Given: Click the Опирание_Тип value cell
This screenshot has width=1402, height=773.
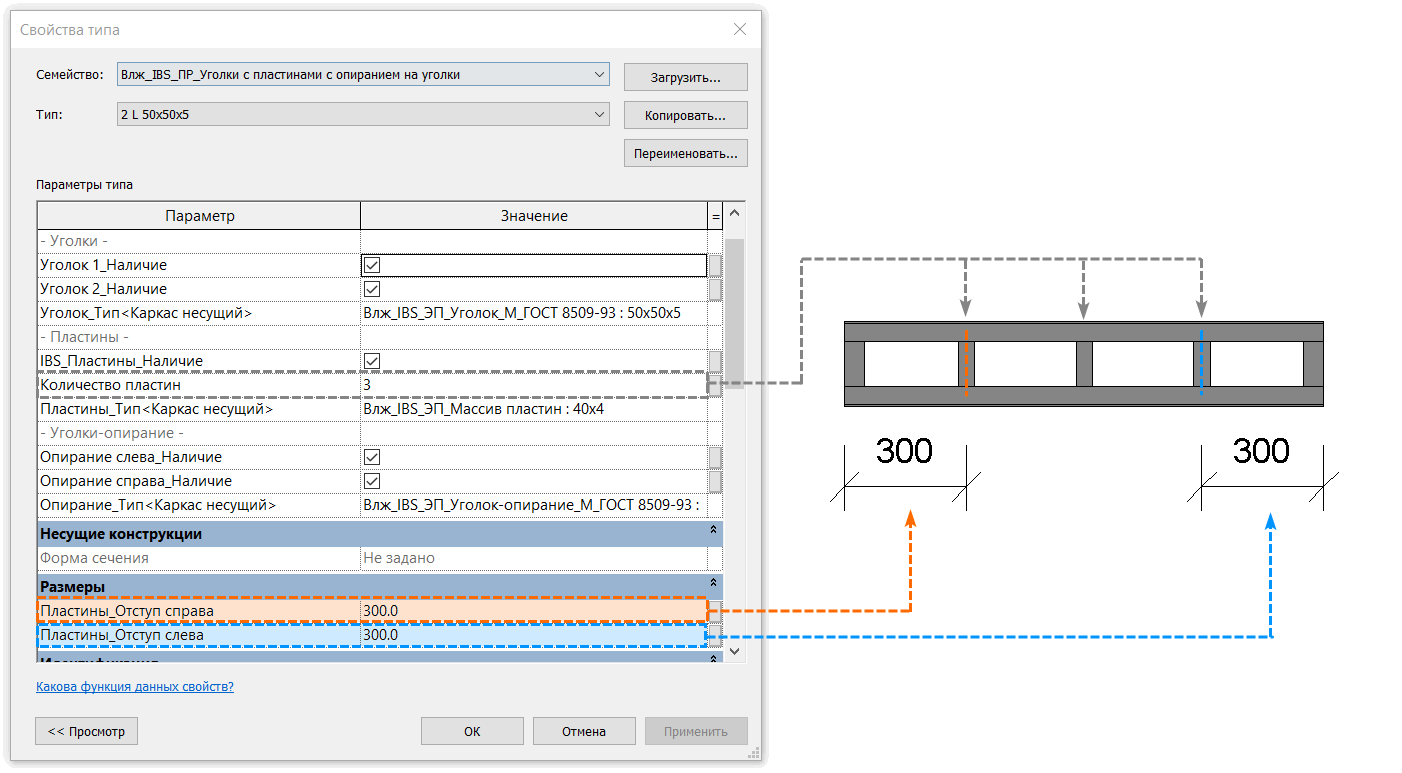Looking at the screenshot, I should tap(534, 505).
